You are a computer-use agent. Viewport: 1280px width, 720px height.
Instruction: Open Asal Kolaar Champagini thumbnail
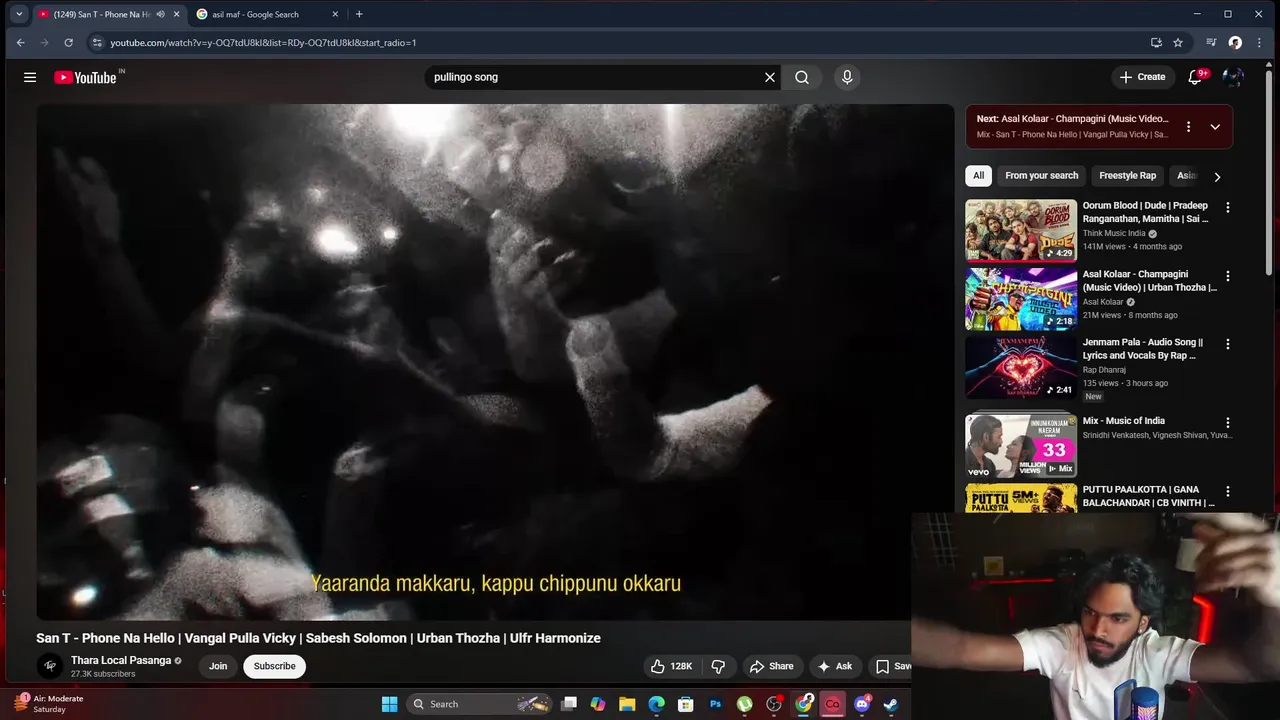click(x=1021, y=299)
